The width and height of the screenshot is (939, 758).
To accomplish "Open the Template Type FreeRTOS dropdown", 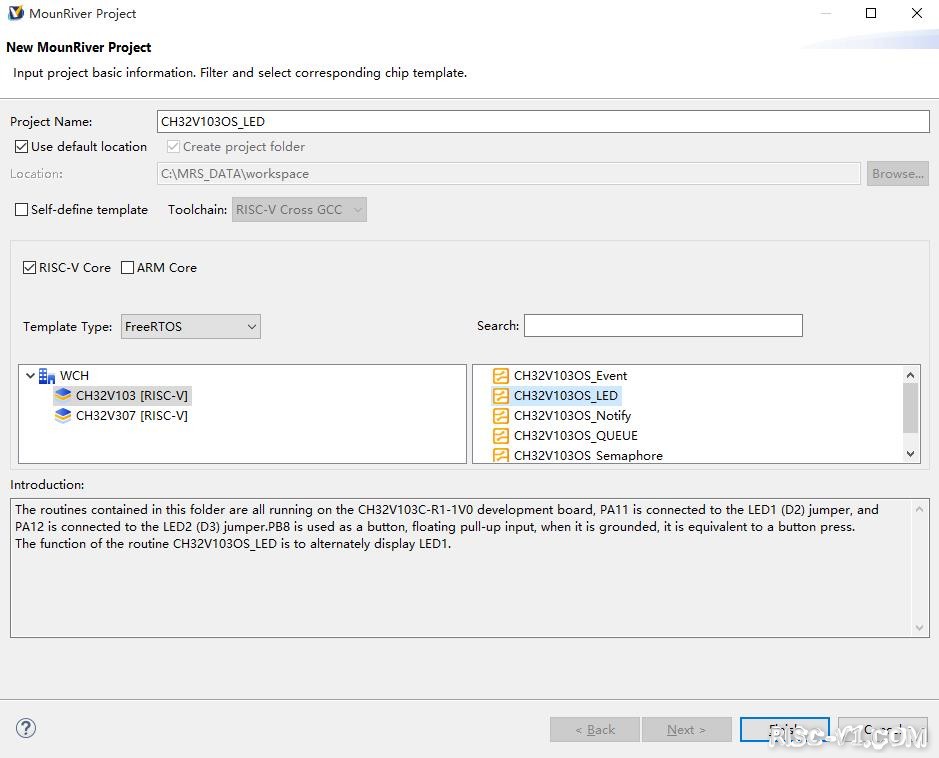I will click(191, 326).
